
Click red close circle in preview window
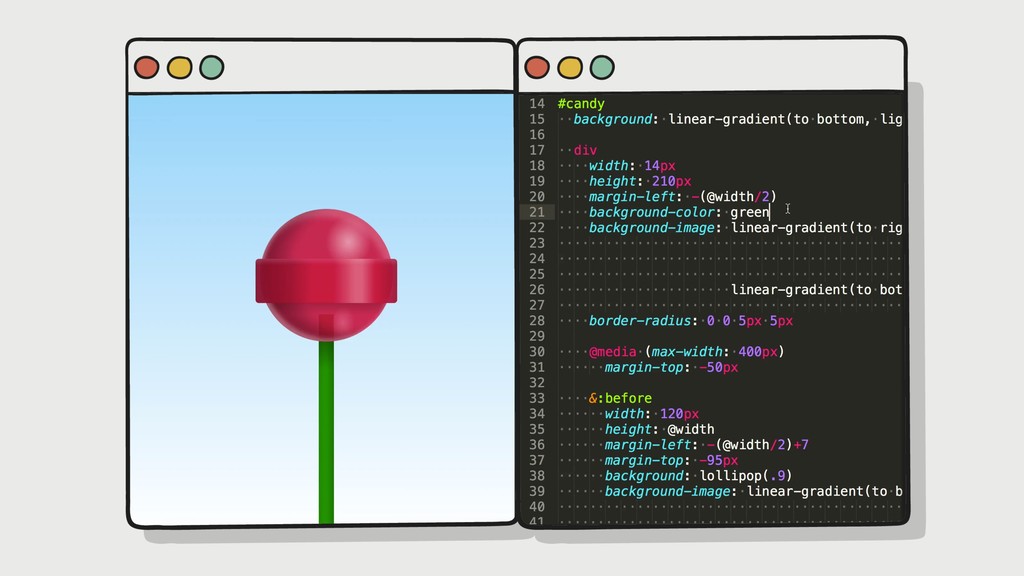(146, 67)
